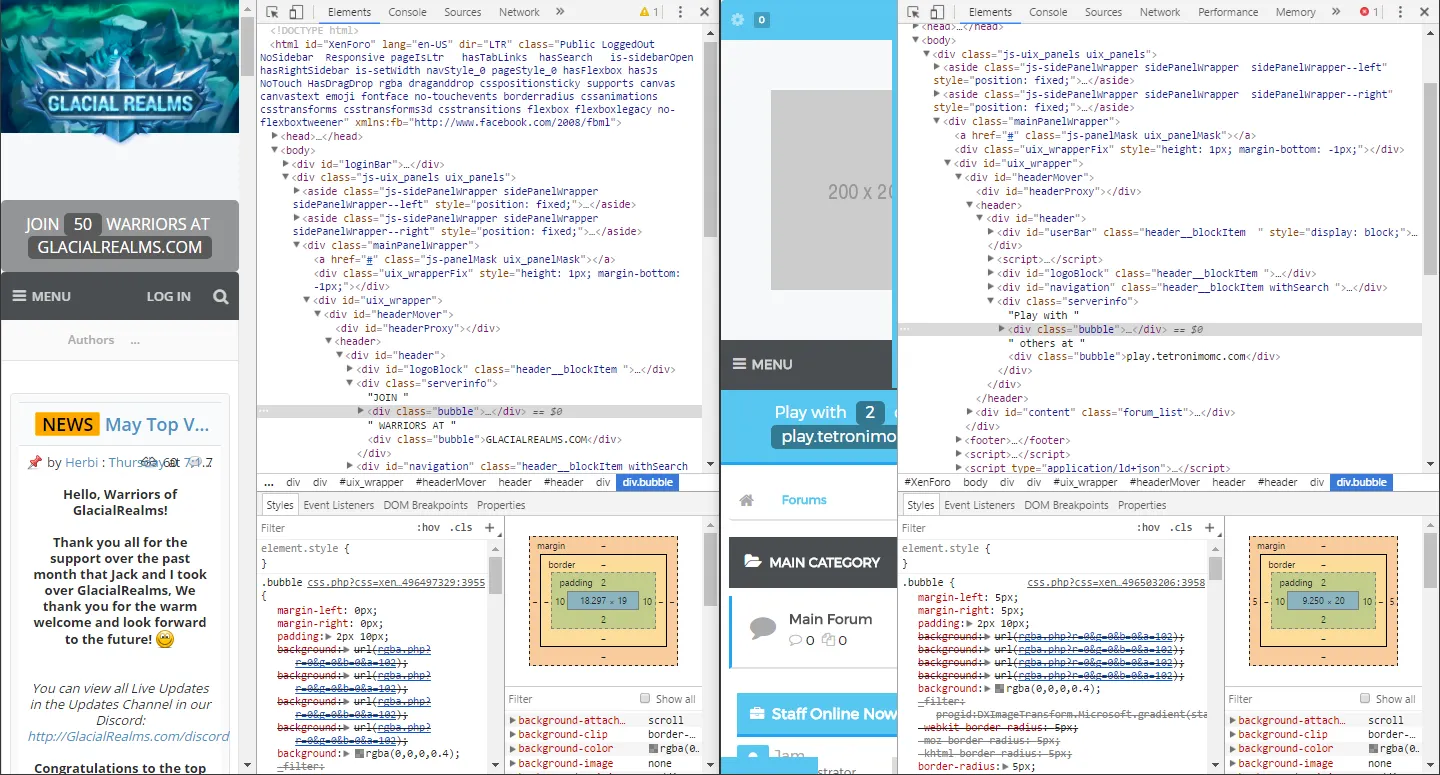Click rgba(0,0,0,0.4) swatch in right Styles rule

1001,689
